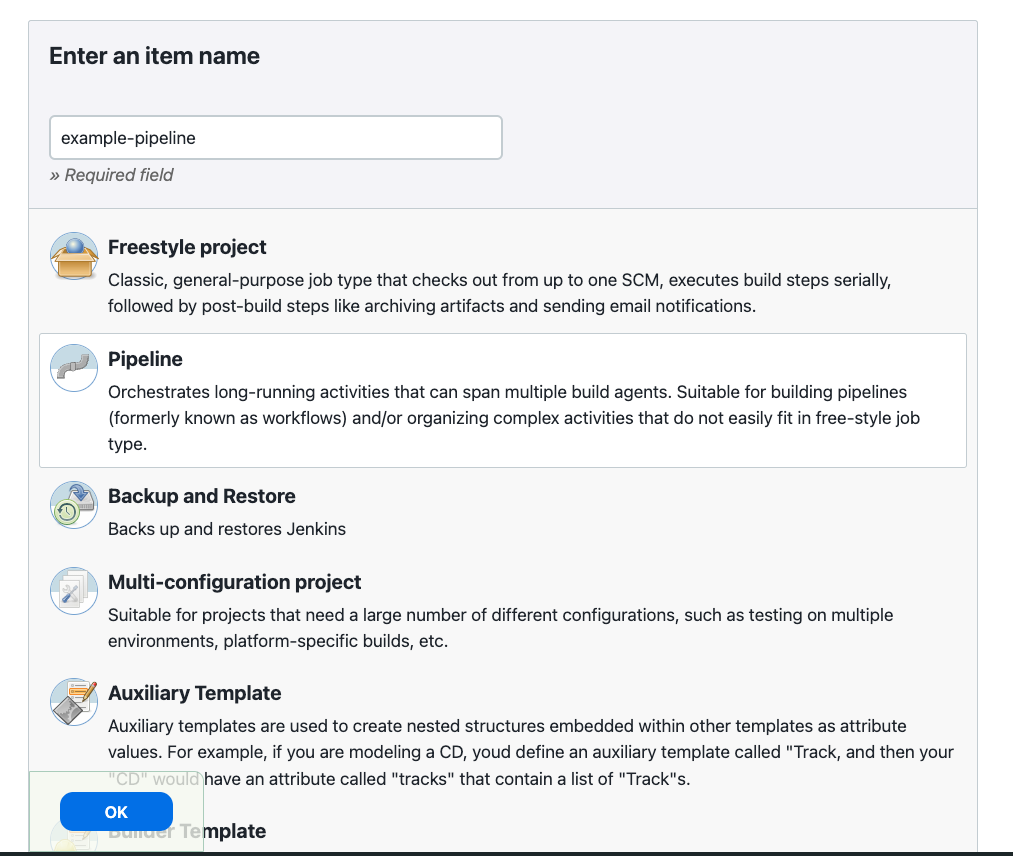The height and width of the screenshot is (856, 1013).
Task: Click the Pipeline description starting with Orchestrates
Action: pos(514,418)
